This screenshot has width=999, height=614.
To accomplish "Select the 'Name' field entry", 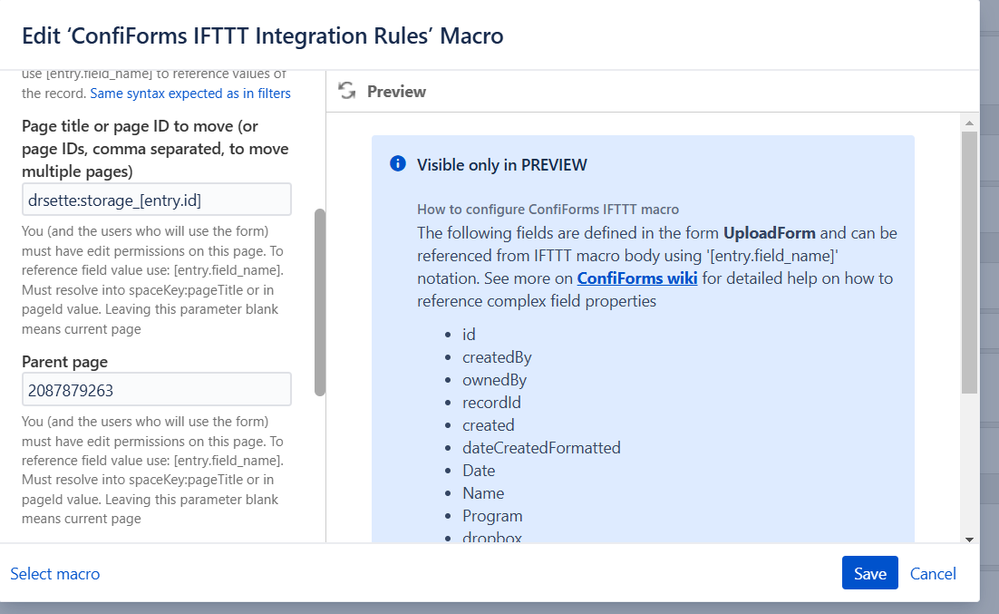I will 483,494.
